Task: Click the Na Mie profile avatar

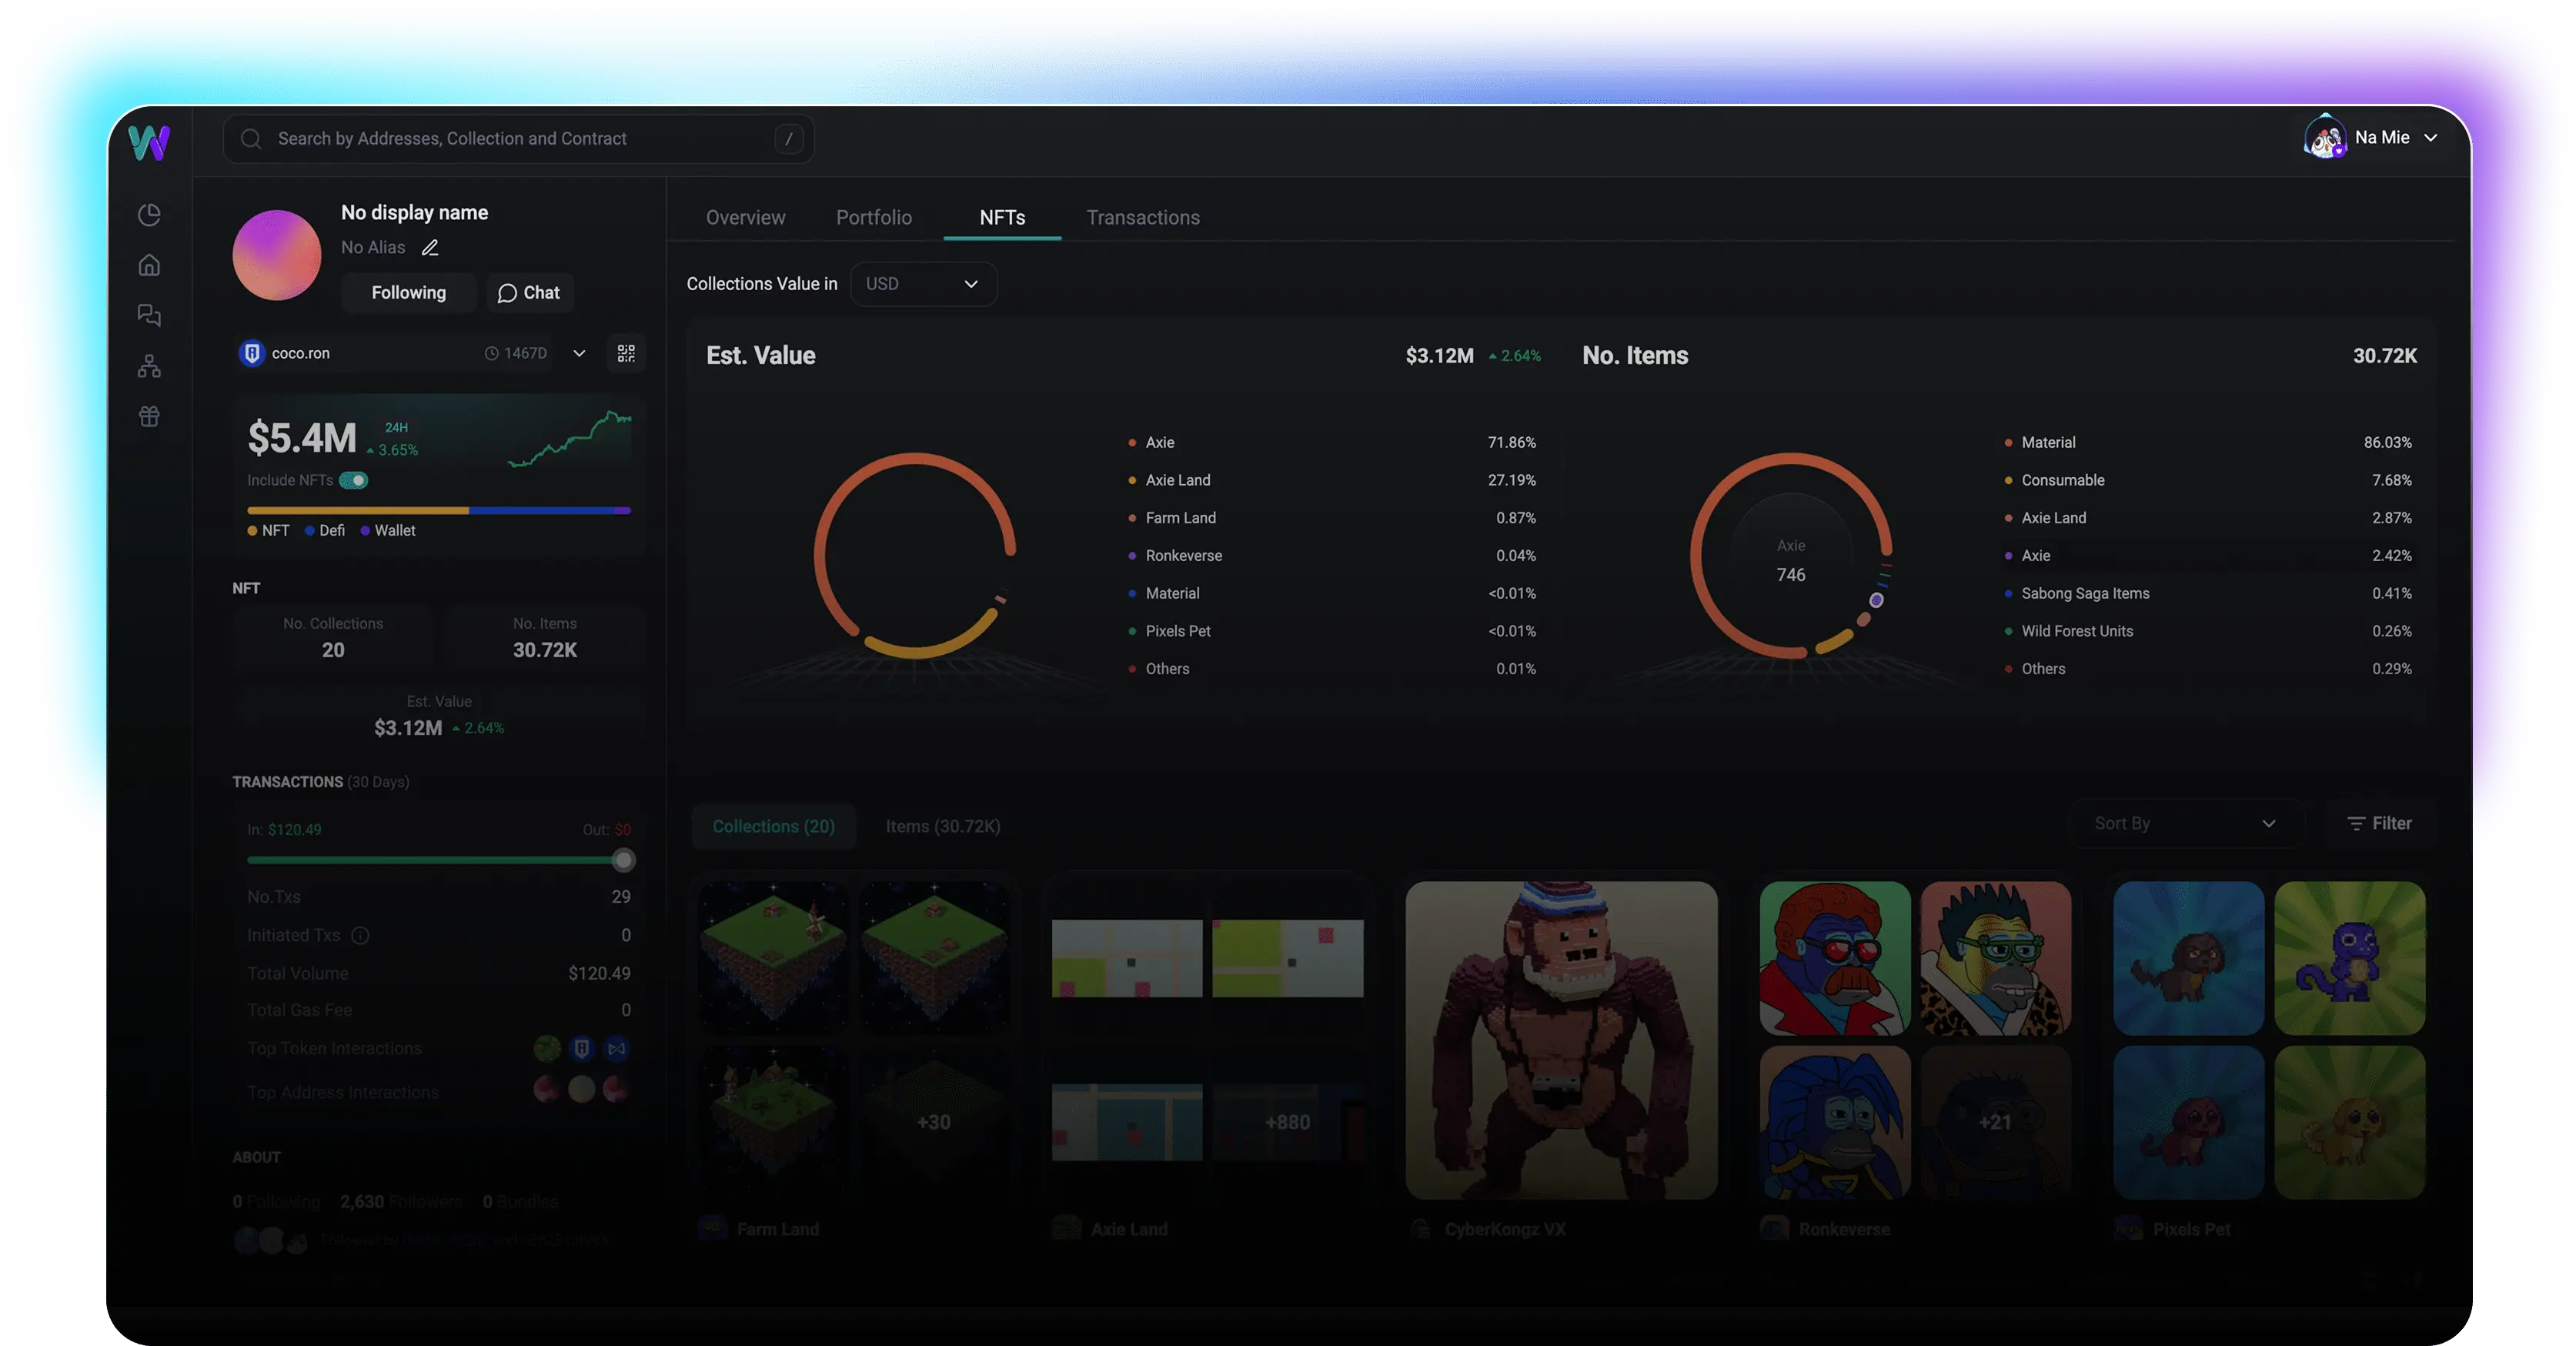Action: tap(2325, 138)
